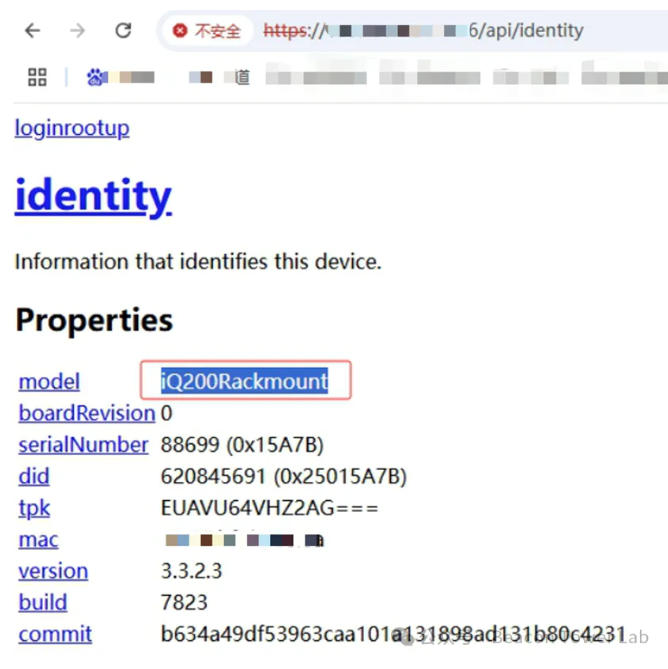The image size is (668, 669).
Task: Click the address bar URL ending in /api/identity
Action: pyautogui.click(x=423, y=31)
